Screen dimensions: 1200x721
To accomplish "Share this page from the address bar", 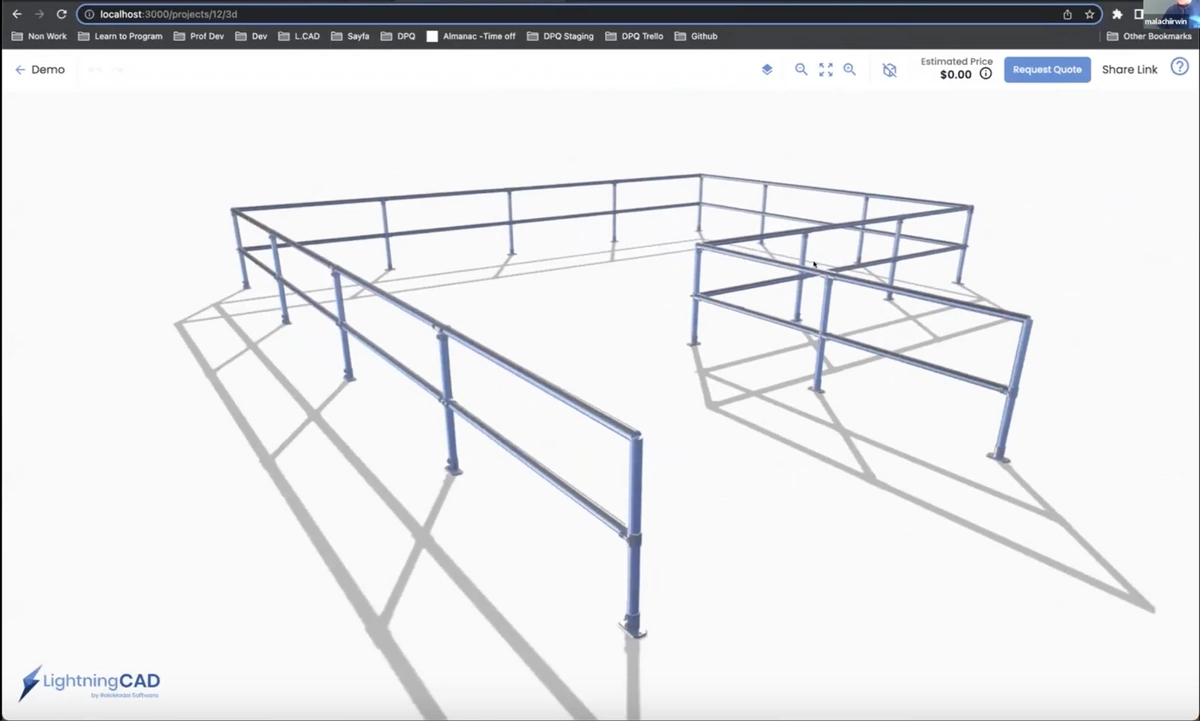I will click(x=1067, y=14).
